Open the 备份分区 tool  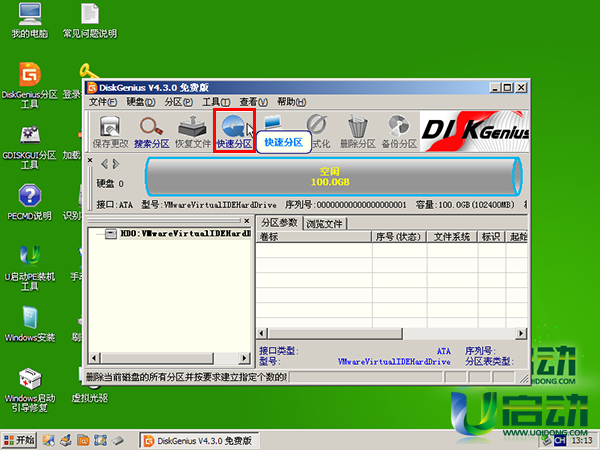399,132
